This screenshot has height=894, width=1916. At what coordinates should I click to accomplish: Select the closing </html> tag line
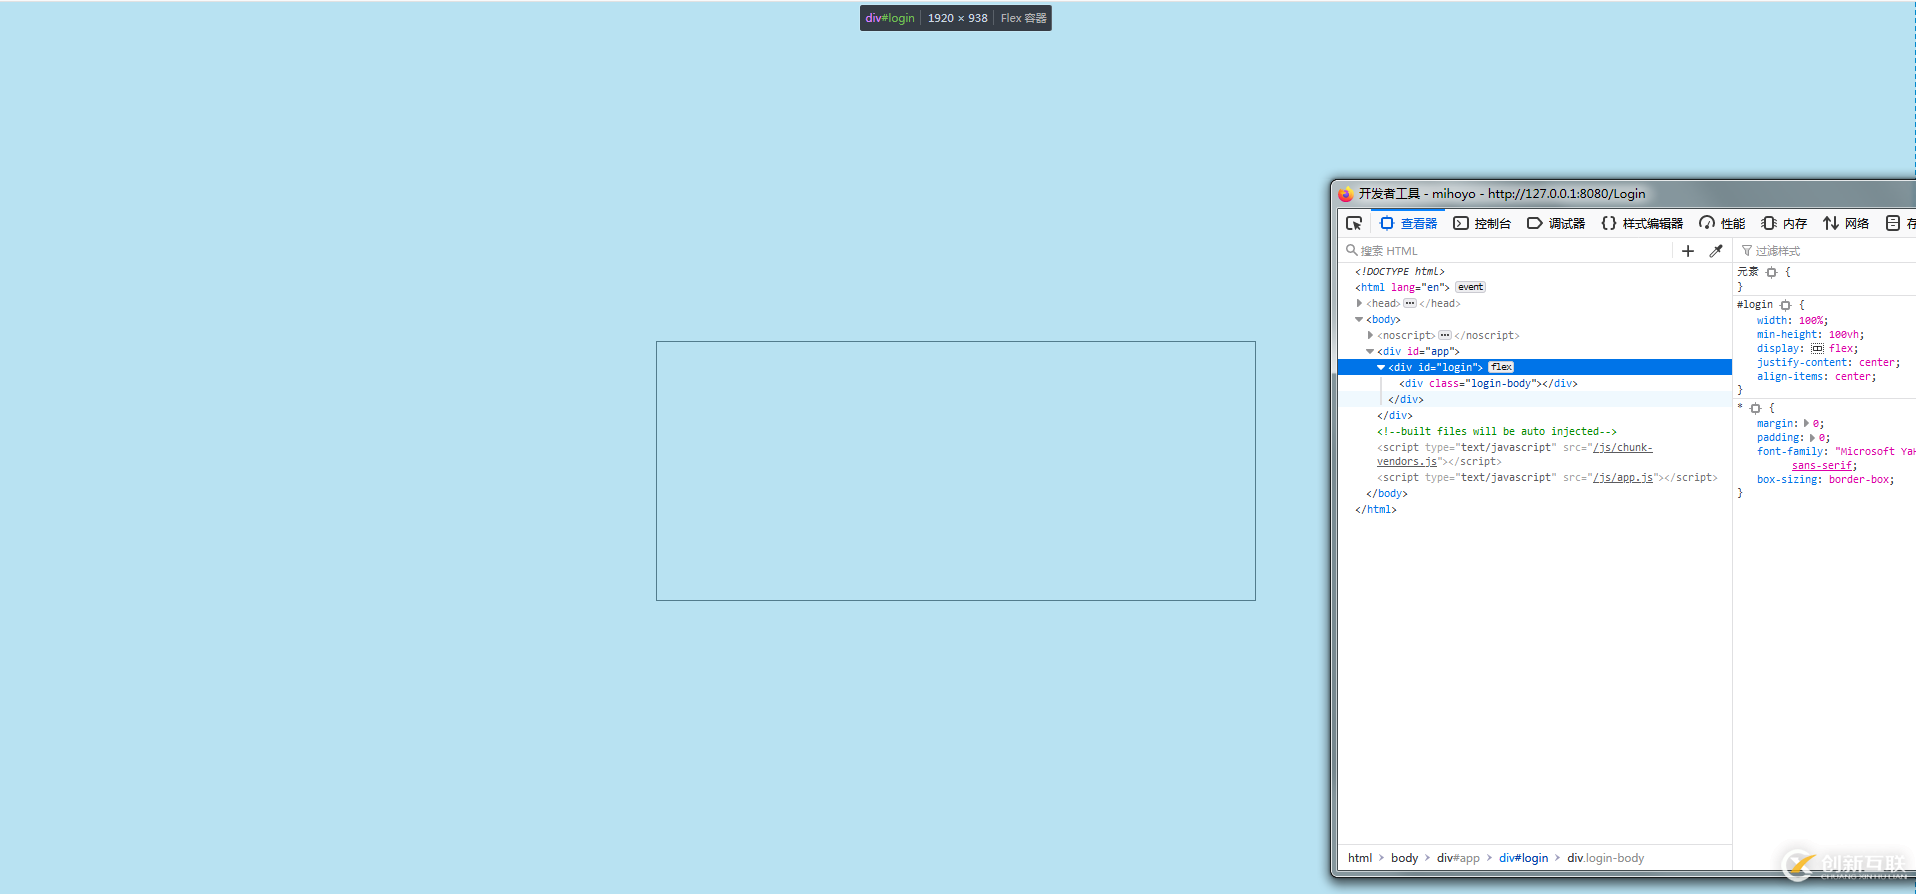(1376, 509)
